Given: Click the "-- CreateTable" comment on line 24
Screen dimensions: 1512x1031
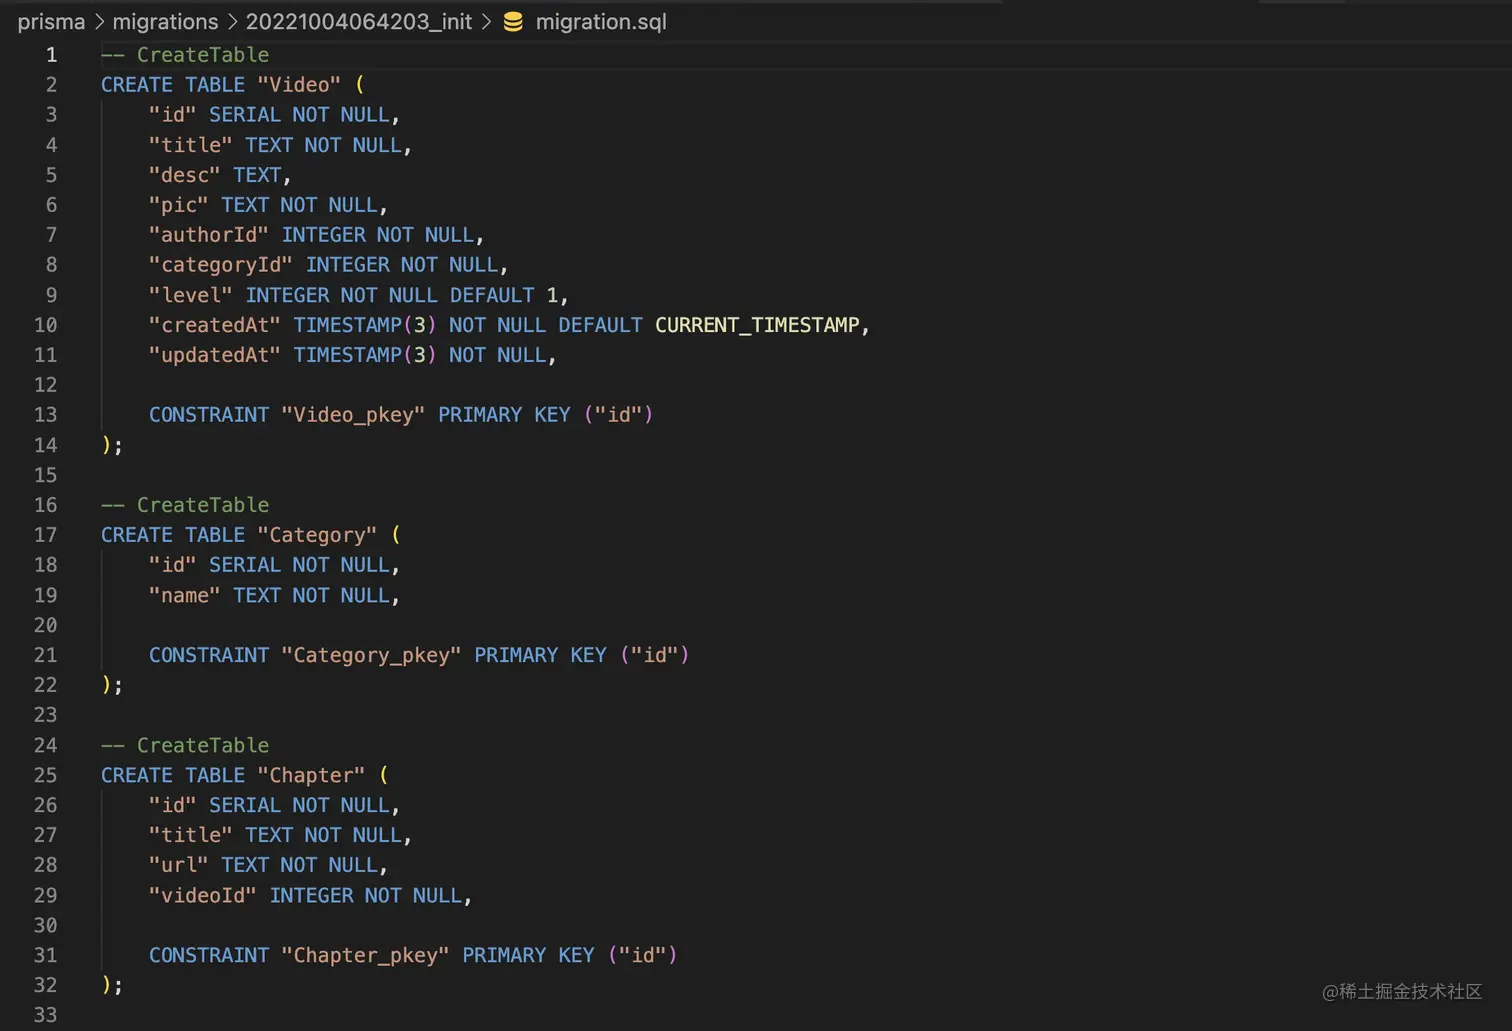Looking at the screenshot, I should point(185,745).
